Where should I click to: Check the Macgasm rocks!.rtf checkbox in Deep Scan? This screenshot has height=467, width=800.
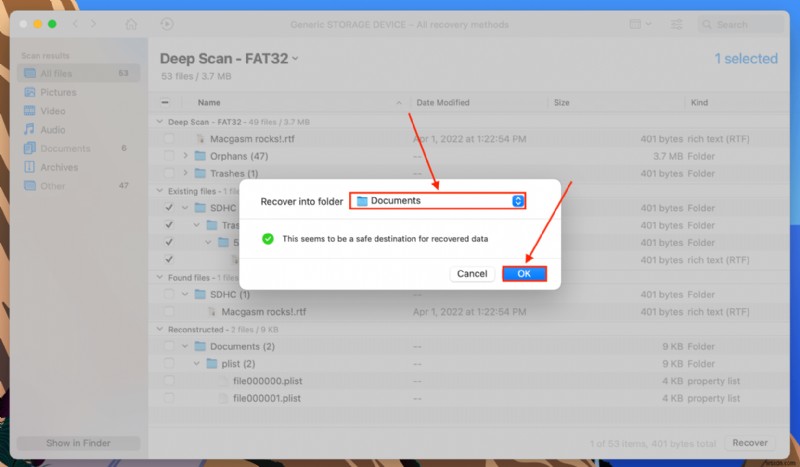(x=169, y=139)
